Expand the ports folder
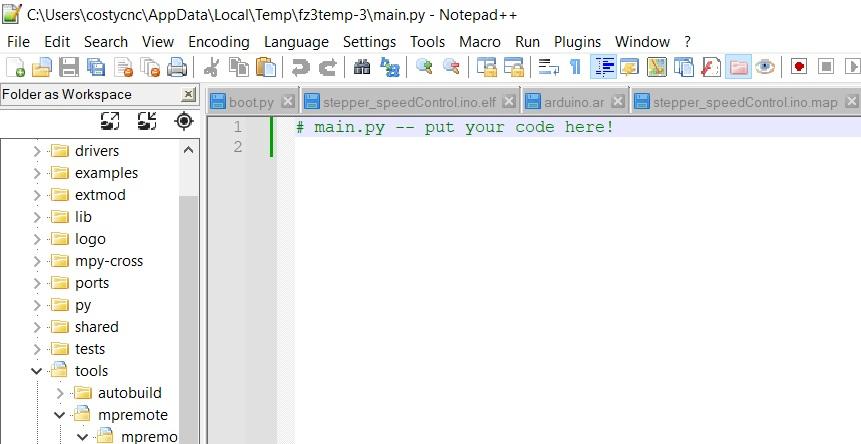The image size is (861, 444). [37, 283]
